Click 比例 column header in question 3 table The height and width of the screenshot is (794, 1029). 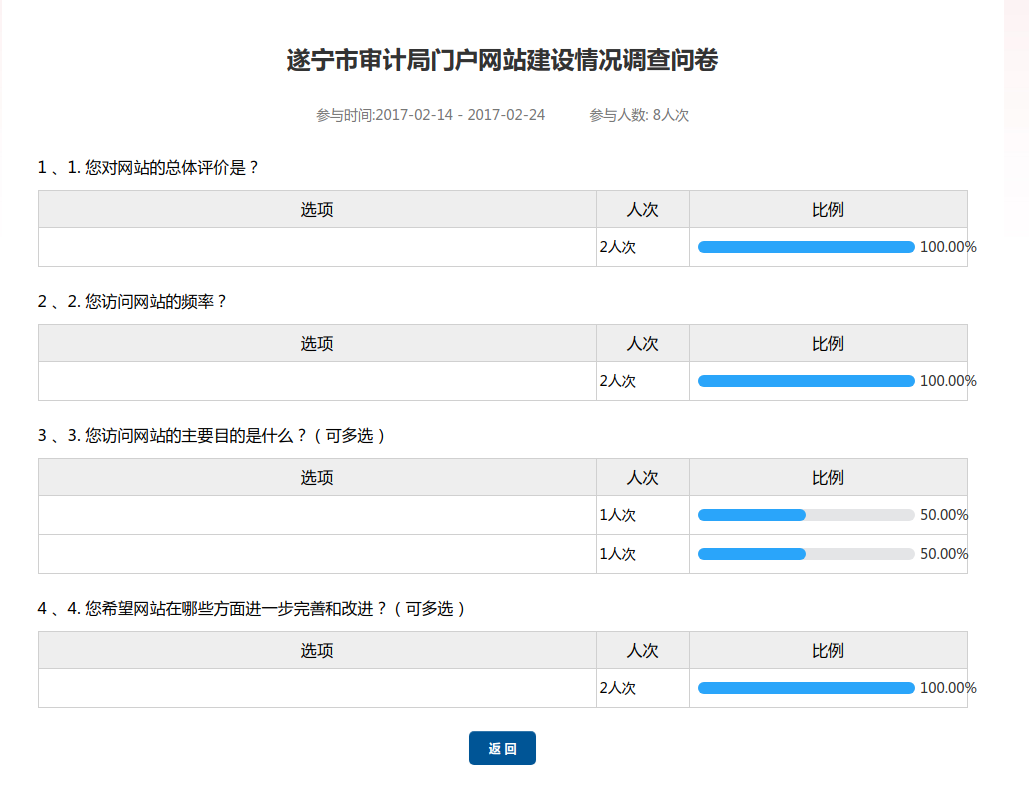point(828,477)
